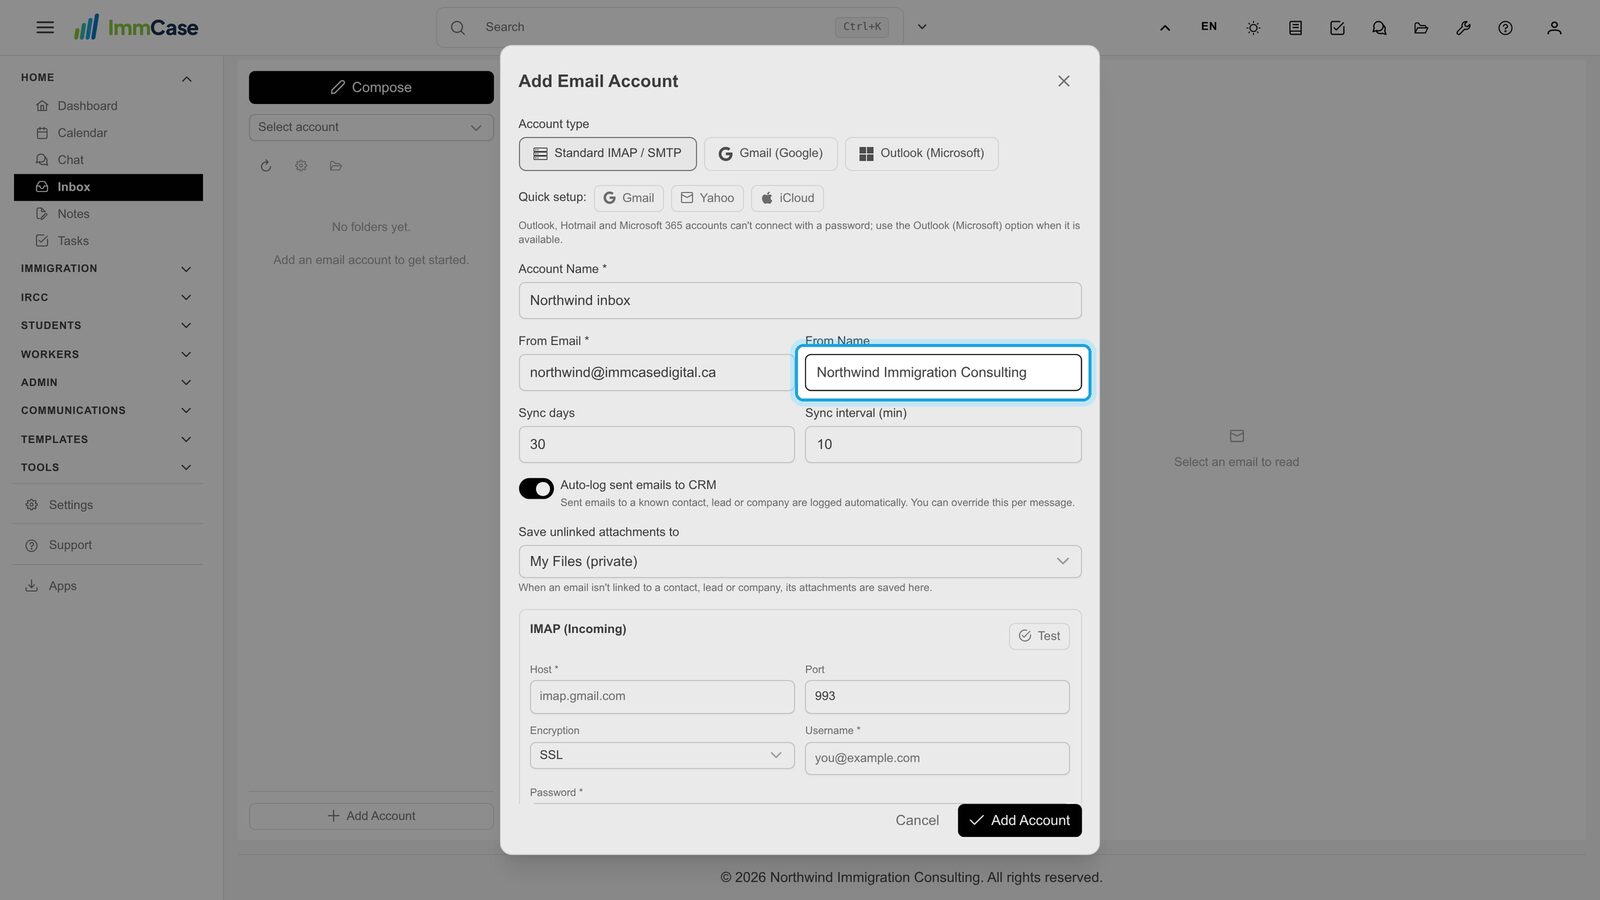Test the IMAP incoming connection

tap(1039, 636)
